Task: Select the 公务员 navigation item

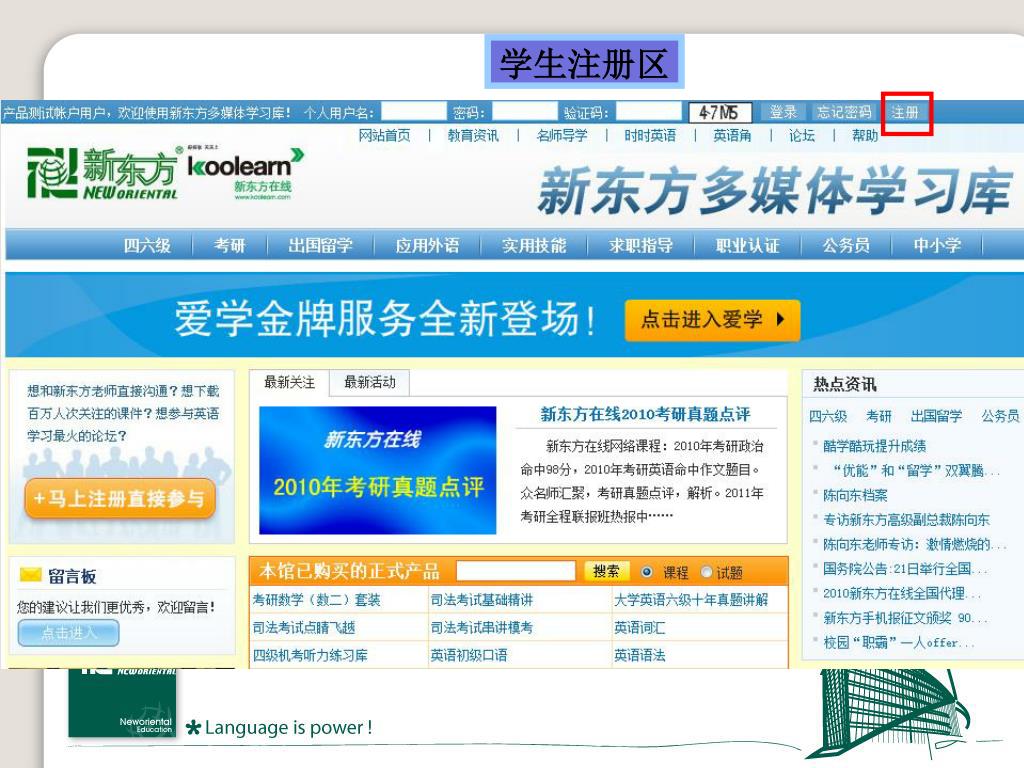Action: pyautogui.click(x=845, y=245)
